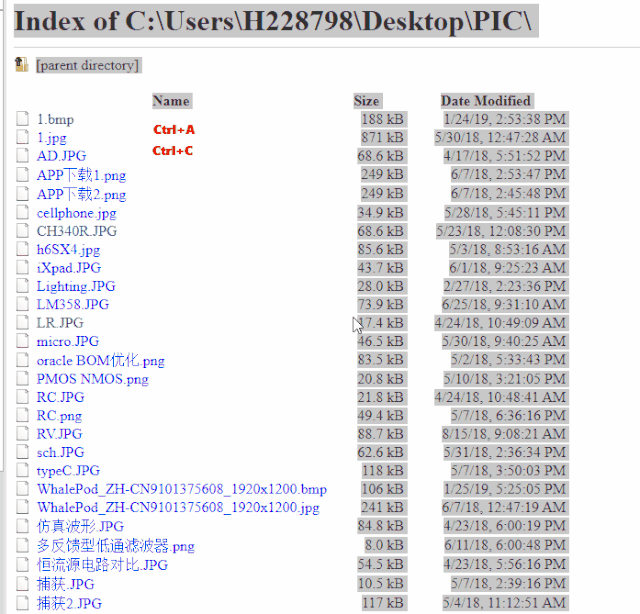640x614 pixels.
Task: Open WhalePod 1920x1200.bmp file link
Action: tap(182, 489)
